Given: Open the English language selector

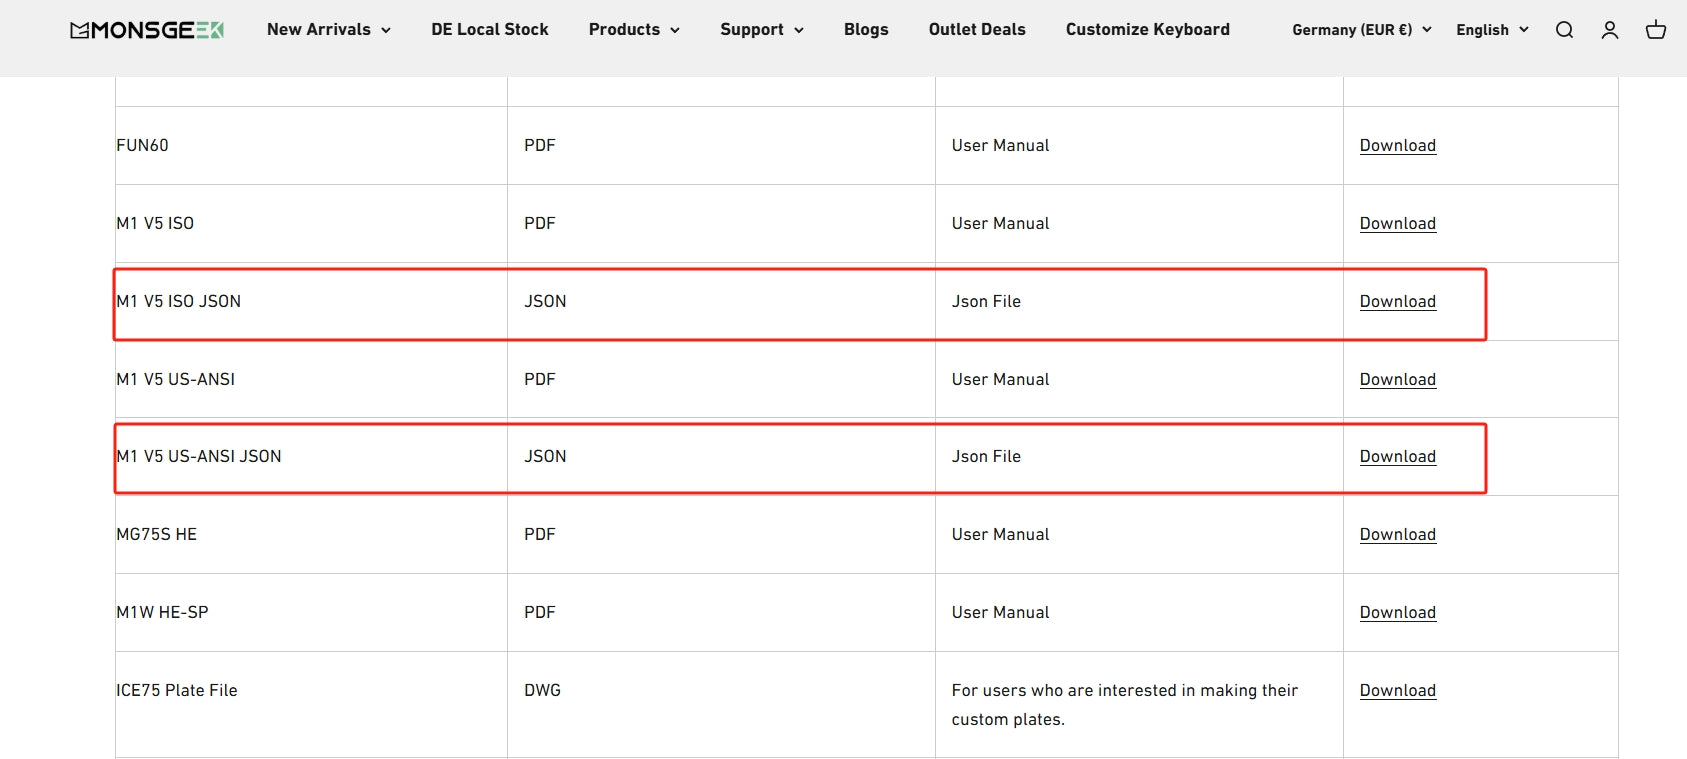Looking at the screenshot, I should (x=1492, y=30).
